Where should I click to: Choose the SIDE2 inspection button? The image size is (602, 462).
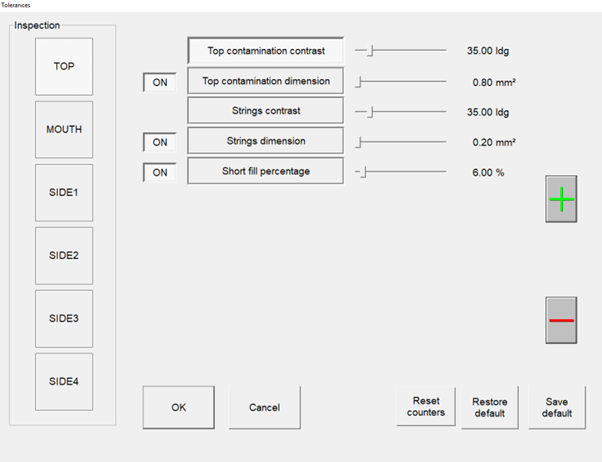(x=64, y=255)
